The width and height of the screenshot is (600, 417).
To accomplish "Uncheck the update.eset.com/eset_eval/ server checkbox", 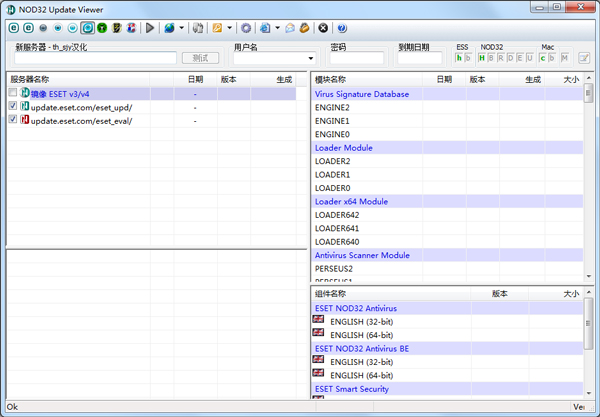I will point(13,120).
